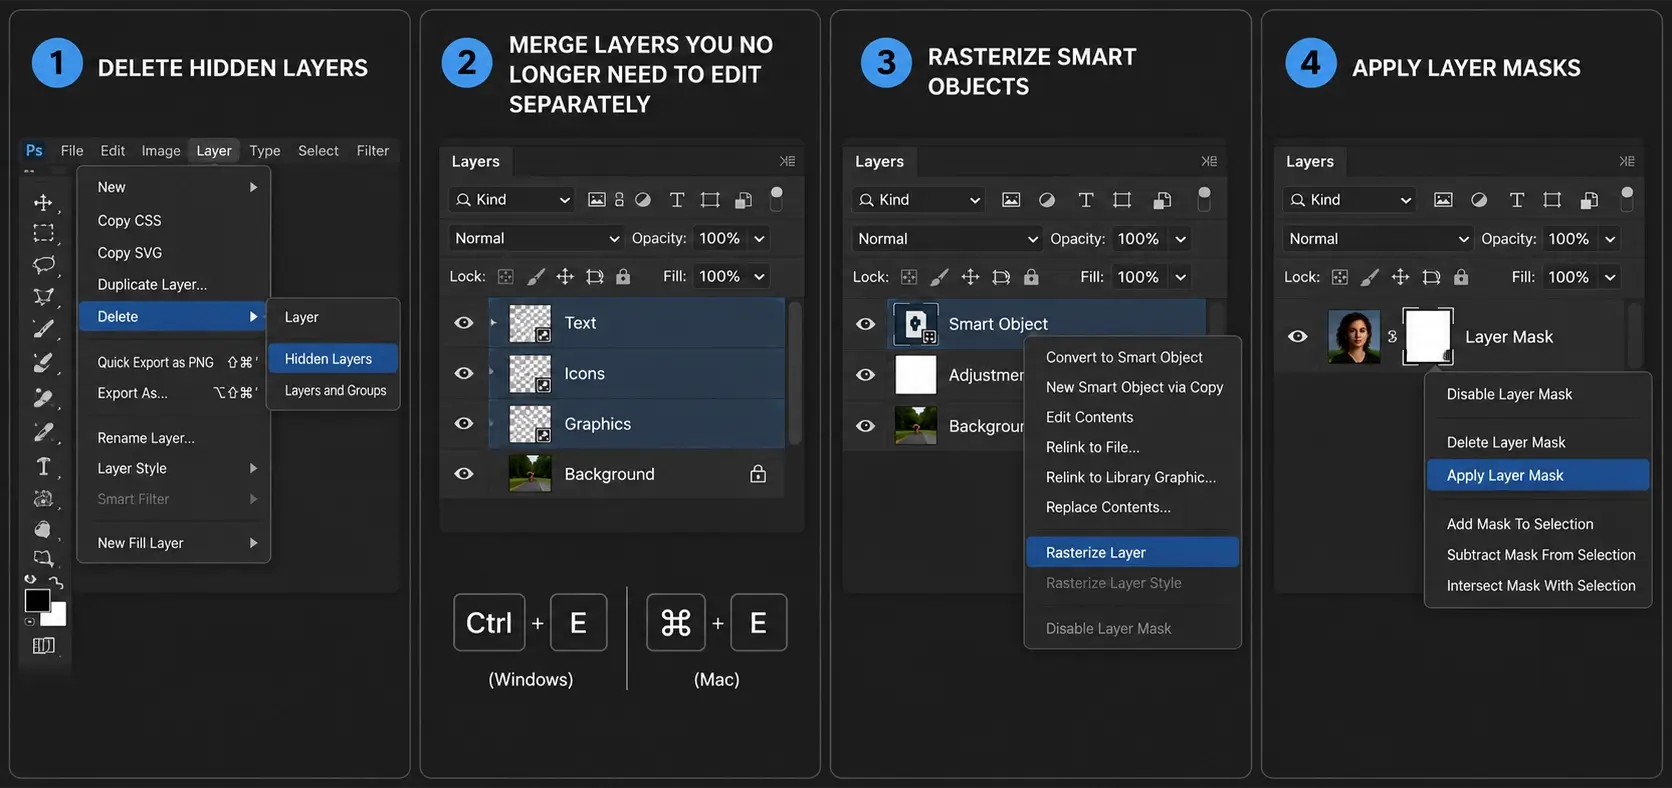1672x788 pixels.
Task: Select the Move tool in the toolbar
Action: 43,202
